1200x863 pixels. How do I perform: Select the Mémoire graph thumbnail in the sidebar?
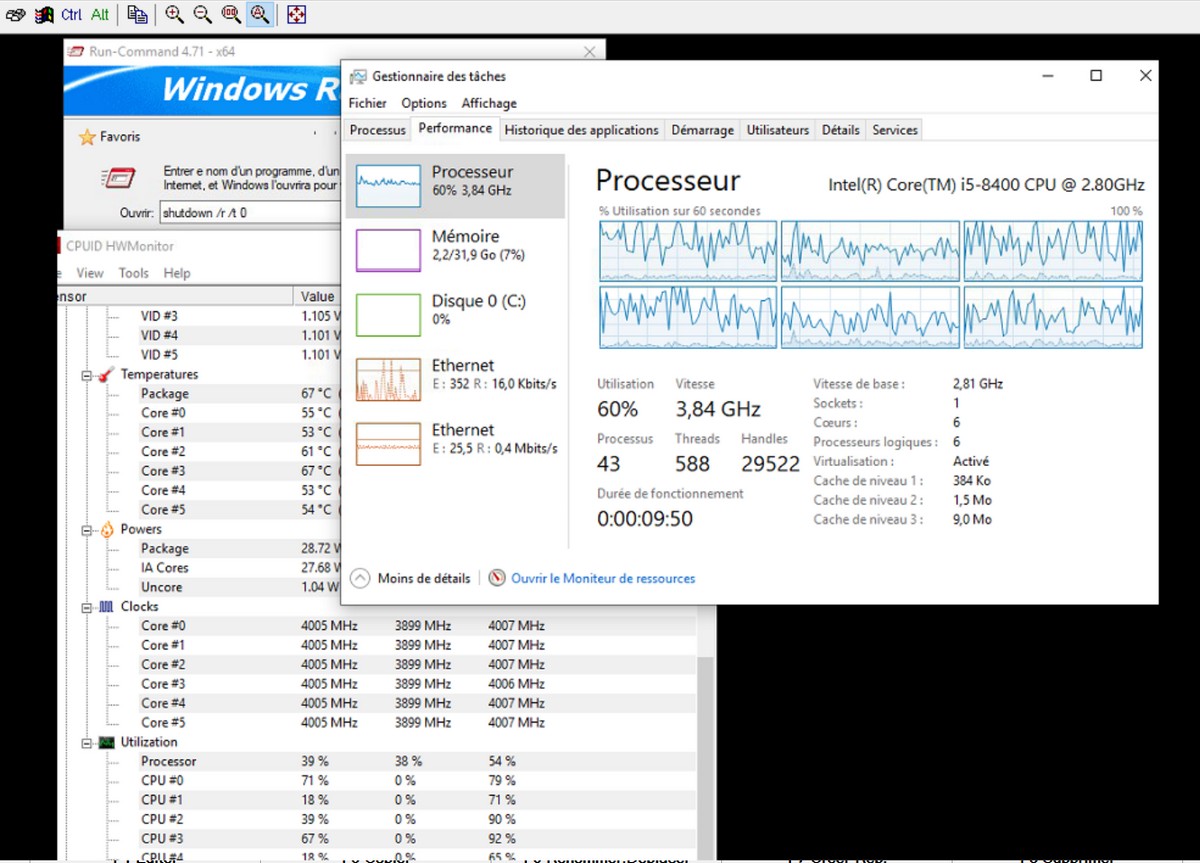[388, 250]
